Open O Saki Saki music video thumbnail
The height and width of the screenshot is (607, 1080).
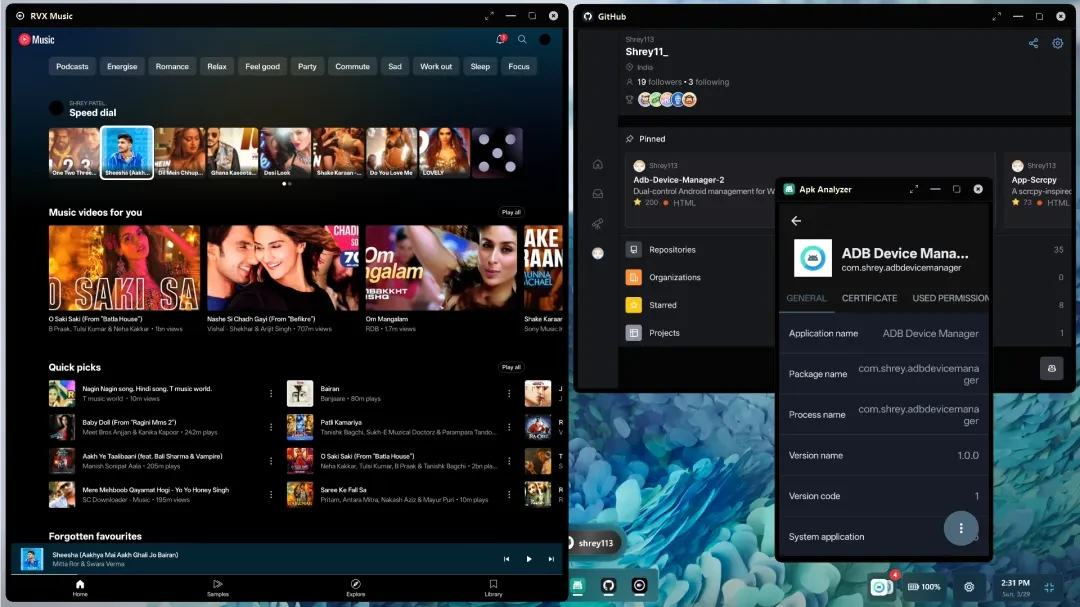click(124, 268)
